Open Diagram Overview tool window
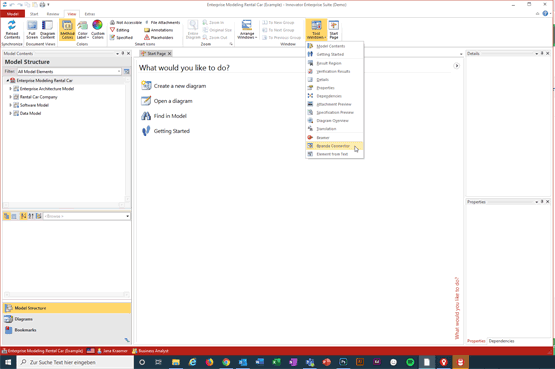Image resolution: width=555 pixels, height=369 pixels. [334, 121]
